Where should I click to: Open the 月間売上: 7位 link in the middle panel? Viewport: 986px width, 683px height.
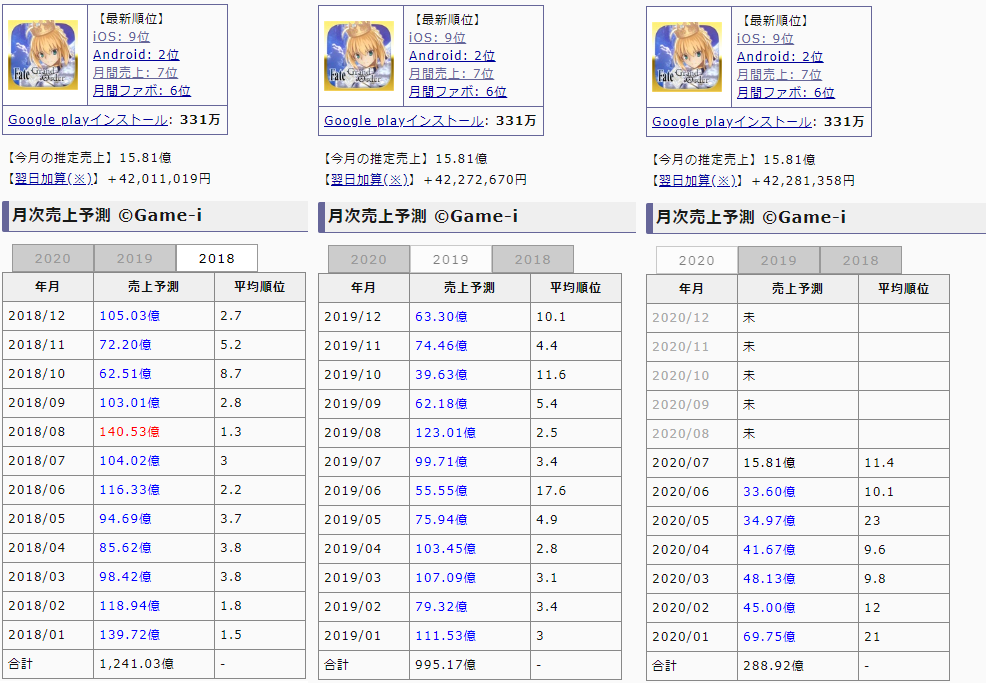[451, 74]
